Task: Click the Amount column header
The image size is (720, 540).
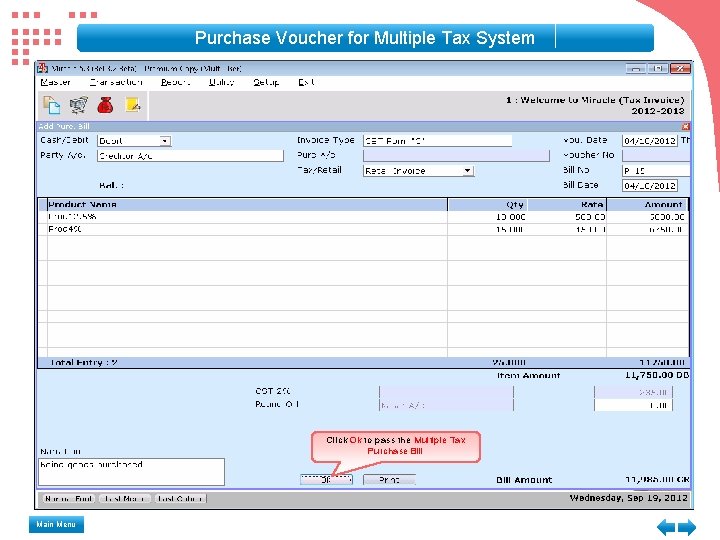Action: [647, 205]
